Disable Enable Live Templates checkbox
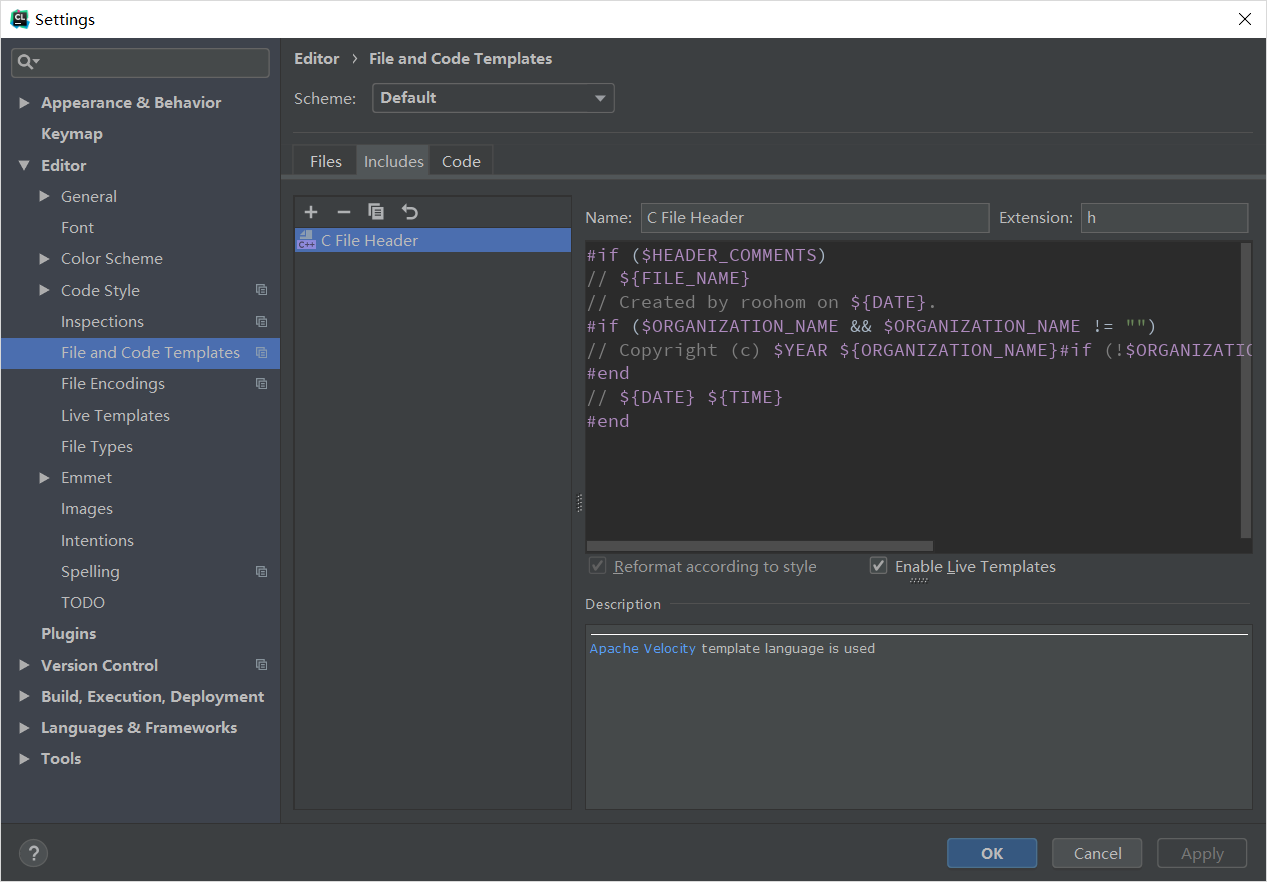 pos(878,566)
